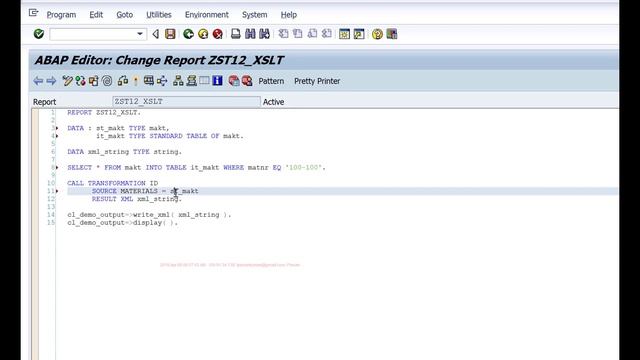Set or delete external breakpoint icon
The image size is (640, 360).
(x=247, y=81)
